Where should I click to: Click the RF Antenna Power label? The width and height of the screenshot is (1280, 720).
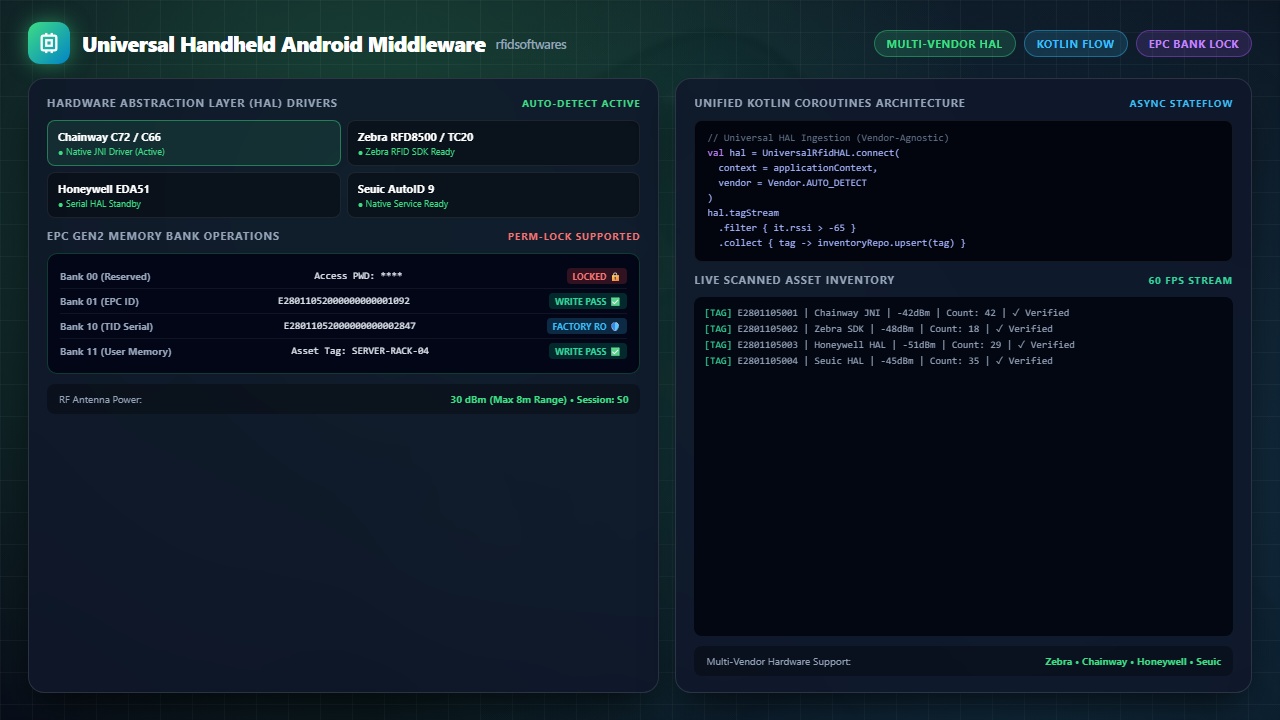point(100,400)
